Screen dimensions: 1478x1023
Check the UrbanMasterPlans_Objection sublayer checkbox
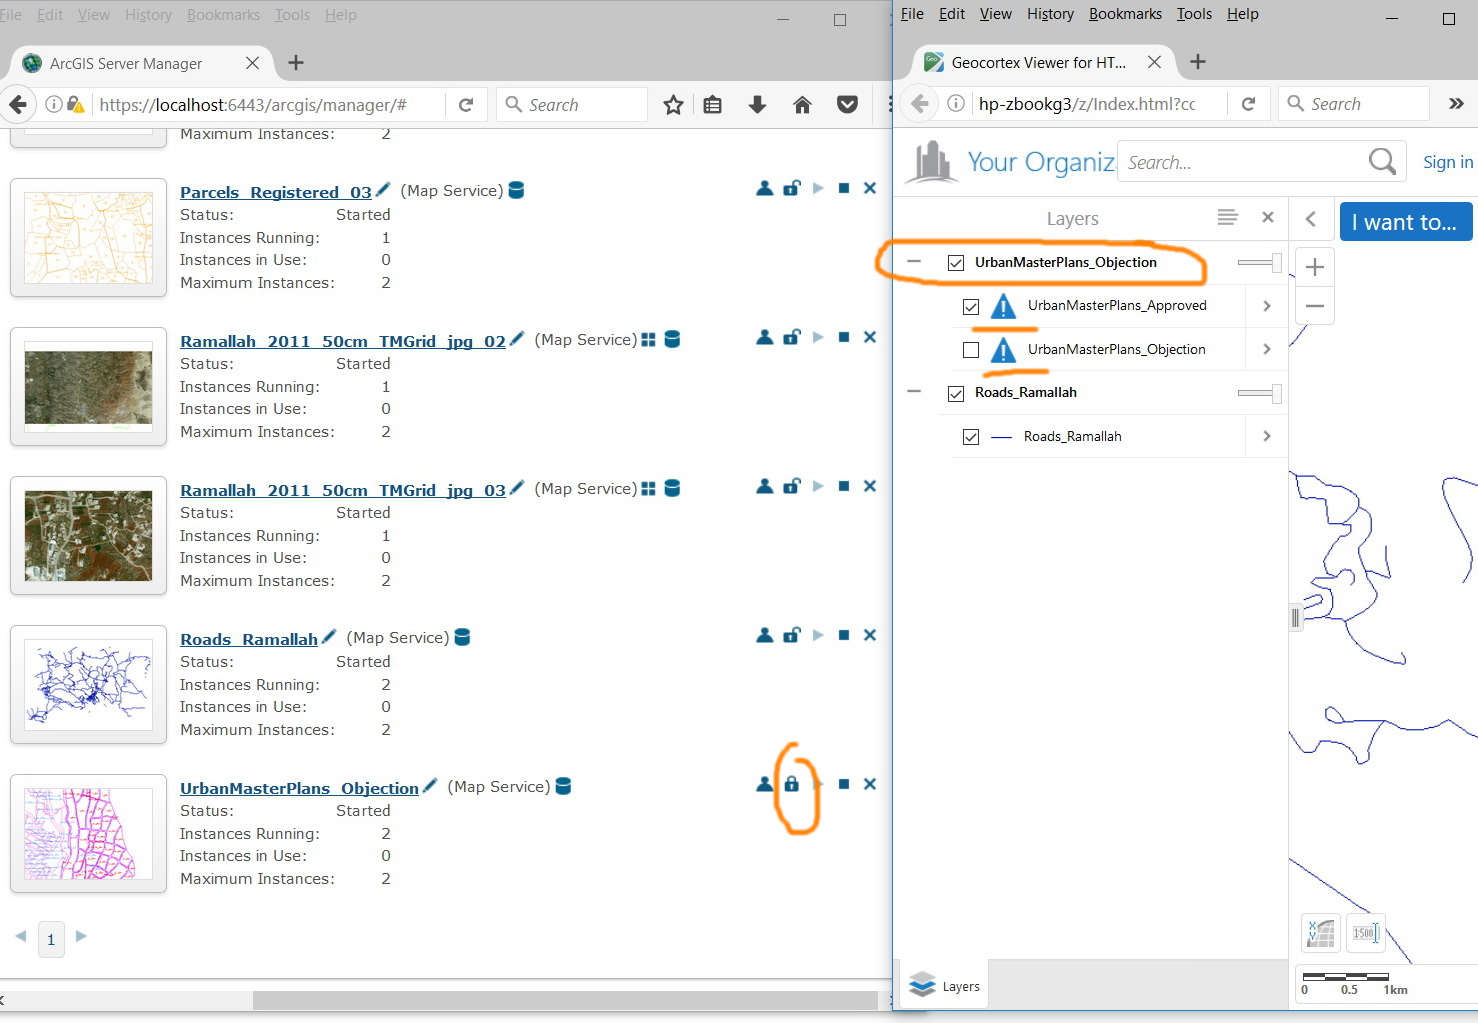pyautogui.click(x=970, y=350)
